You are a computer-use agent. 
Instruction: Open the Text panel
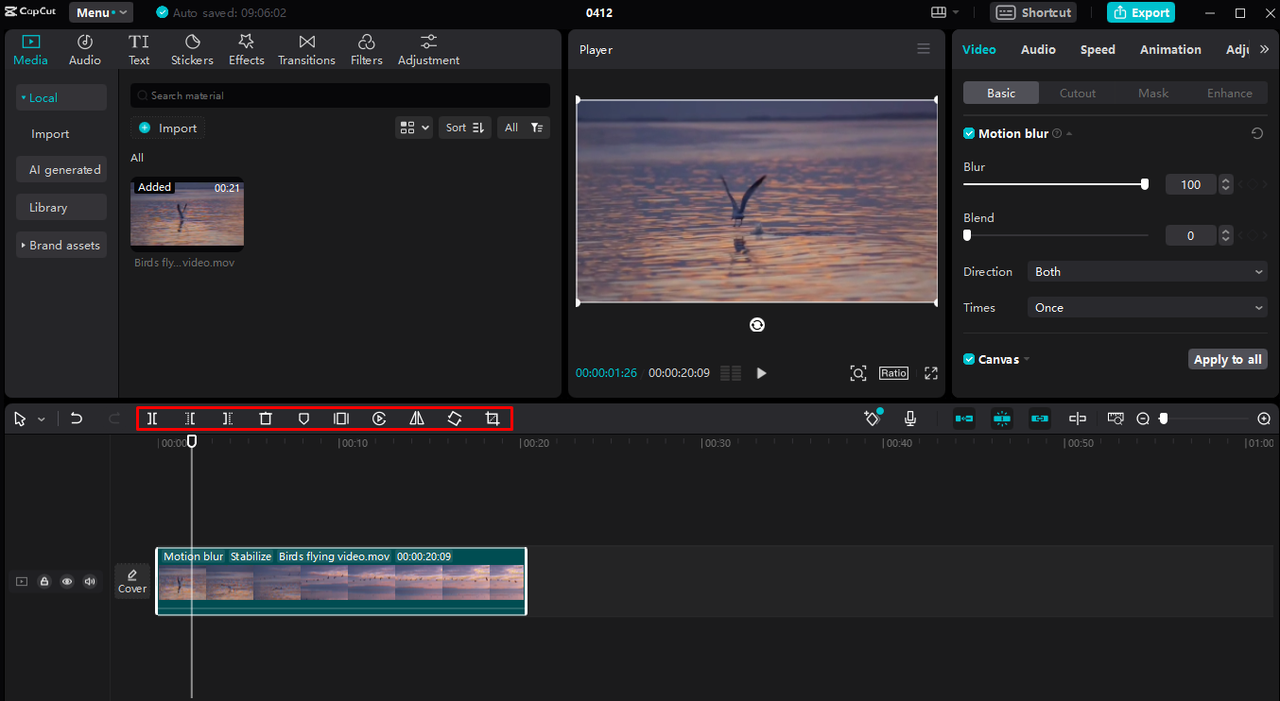(139, 50)
